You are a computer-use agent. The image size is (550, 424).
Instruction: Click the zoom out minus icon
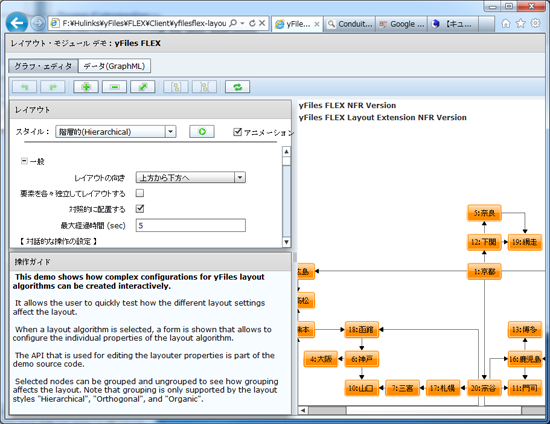click(x=114, y=87)
